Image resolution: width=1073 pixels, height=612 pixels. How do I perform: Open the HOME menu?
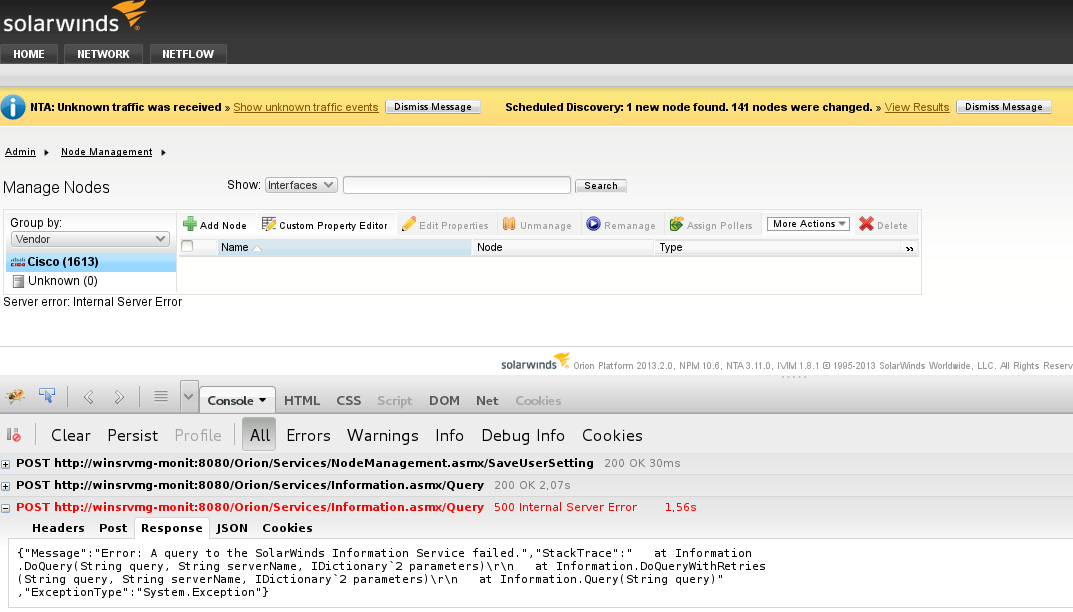29,54
